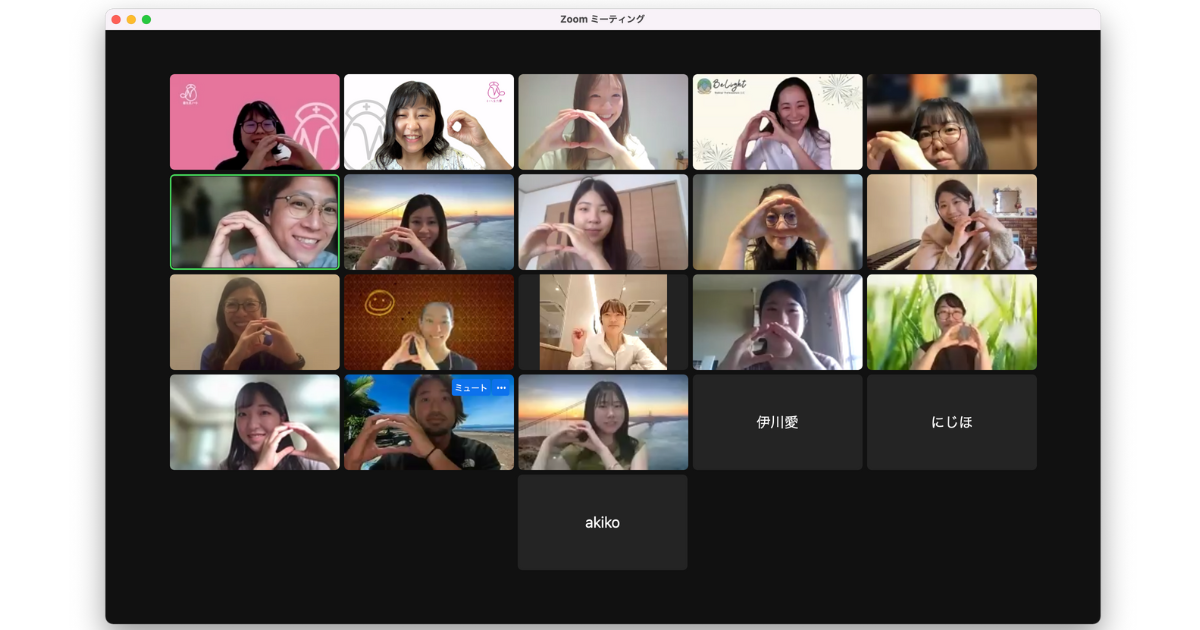Click the white logo in the pink tile corner

[x=187, y=93]
